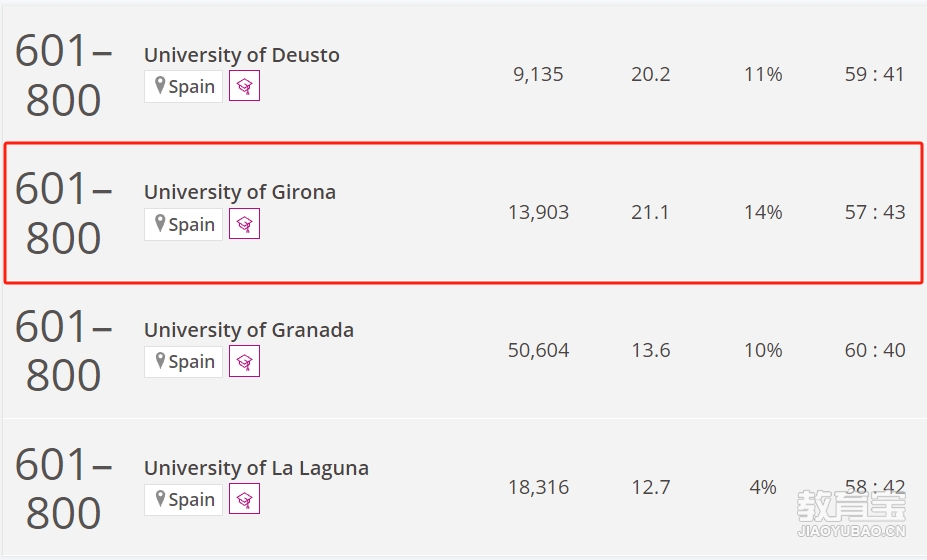Click graduation cap icon for University of La Laguna
Viewport: 927px width, 560px height.
244,500
